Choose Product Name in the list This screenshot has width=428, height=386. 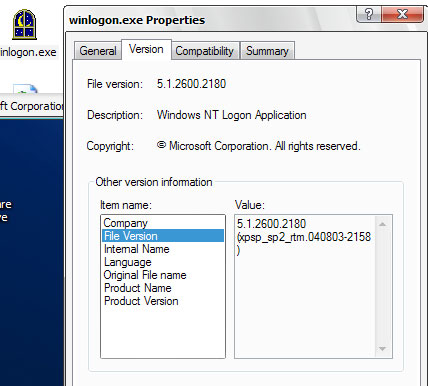pyautogui.click(x=163, y=288)
